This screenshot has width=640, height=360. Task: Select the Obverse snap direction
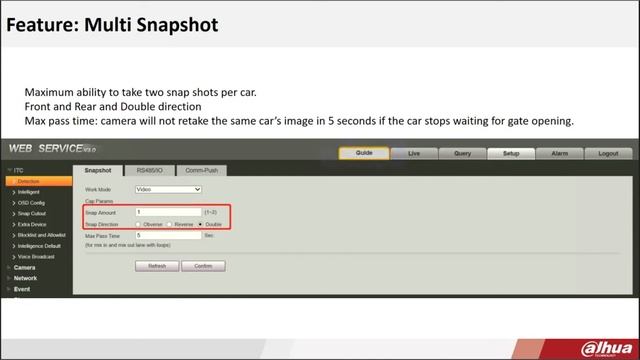[138, 224]
